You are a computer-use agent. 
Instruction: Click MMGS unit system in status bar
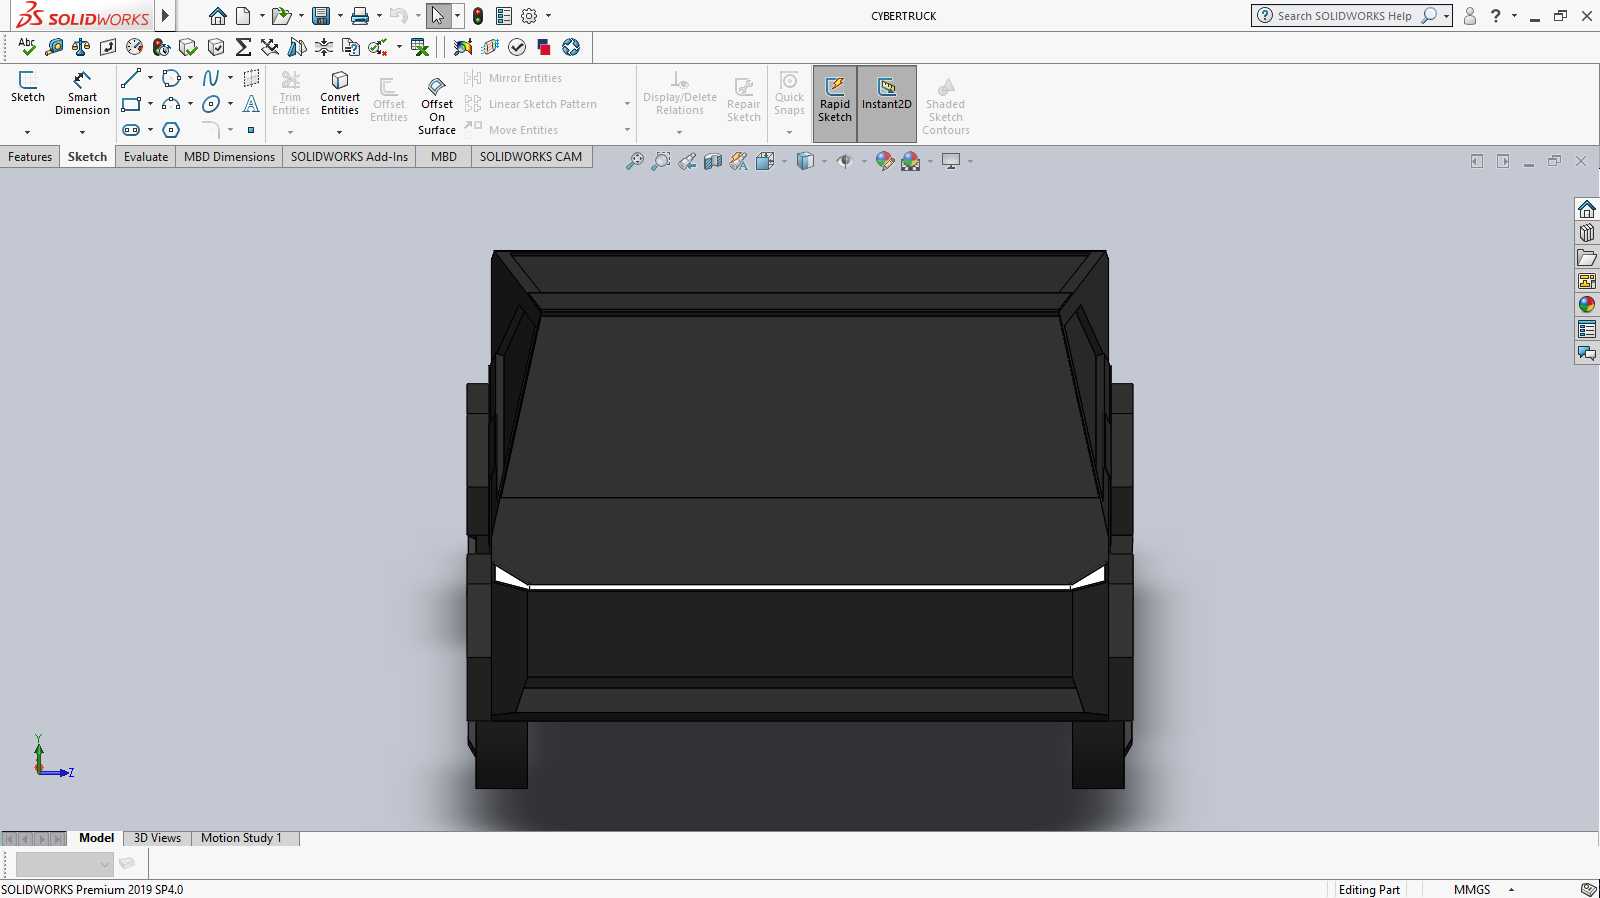click(x=1472, y=889)
